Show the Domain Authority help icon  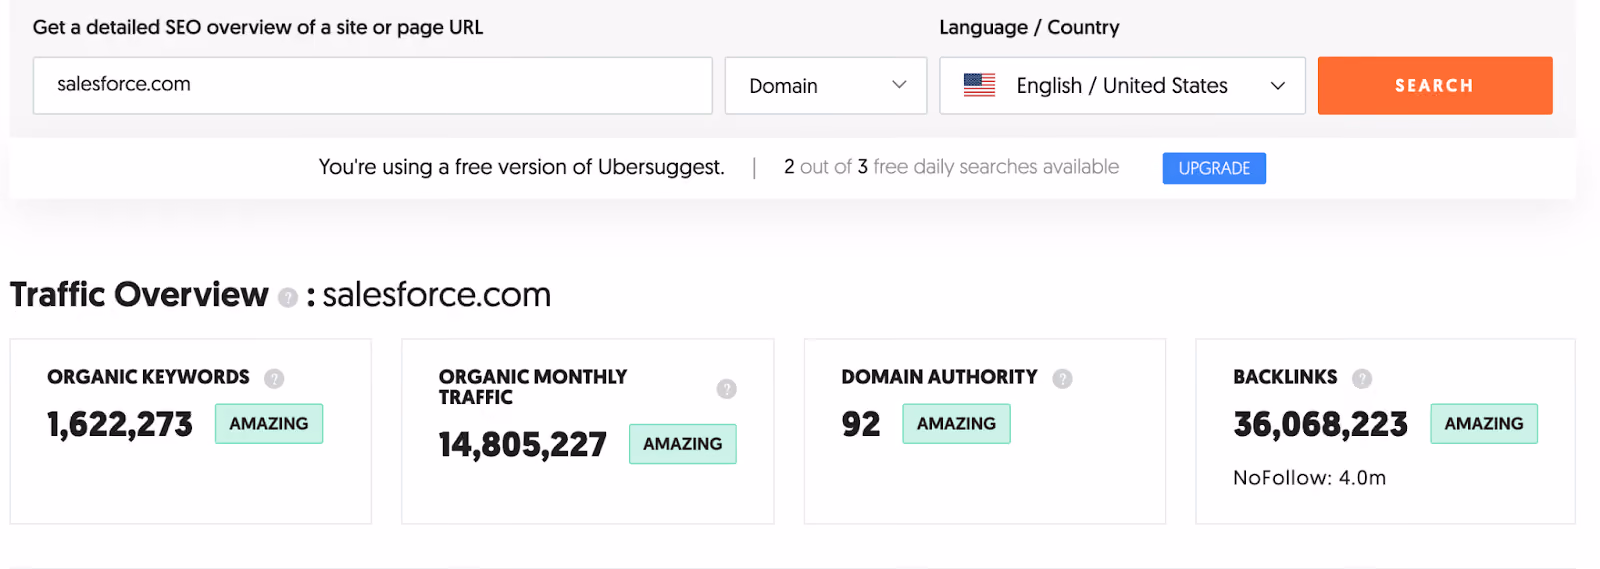coord(1062,378)
